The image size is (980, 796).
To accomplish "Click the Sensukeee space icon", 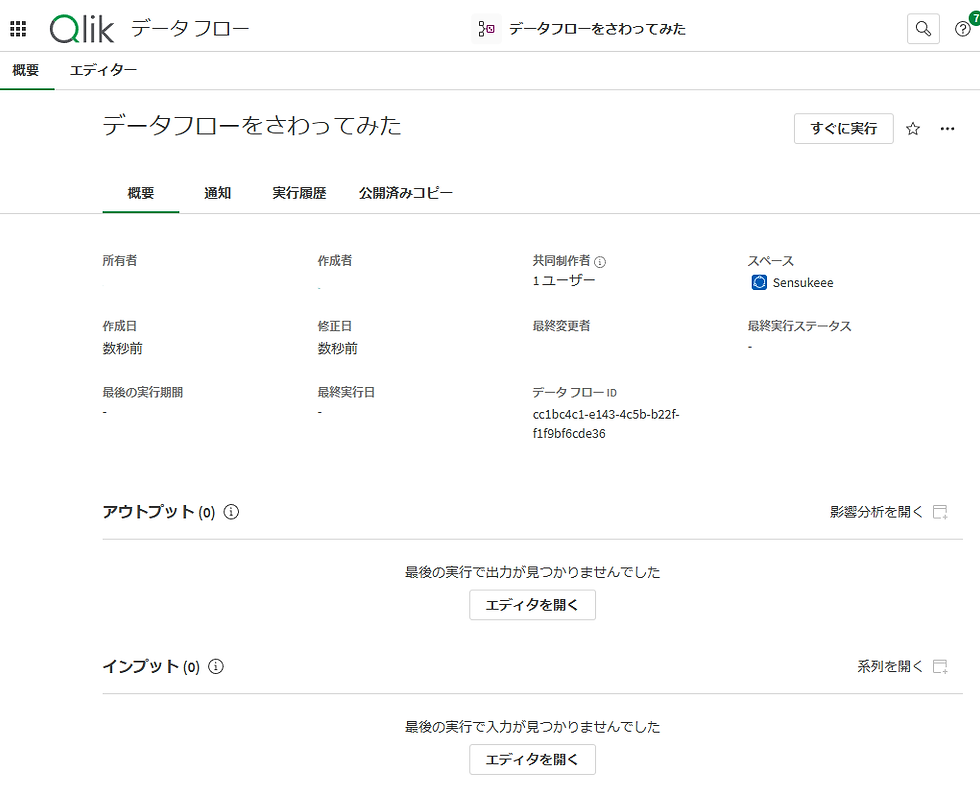I will pyautogui.click(x=759, y=282).
